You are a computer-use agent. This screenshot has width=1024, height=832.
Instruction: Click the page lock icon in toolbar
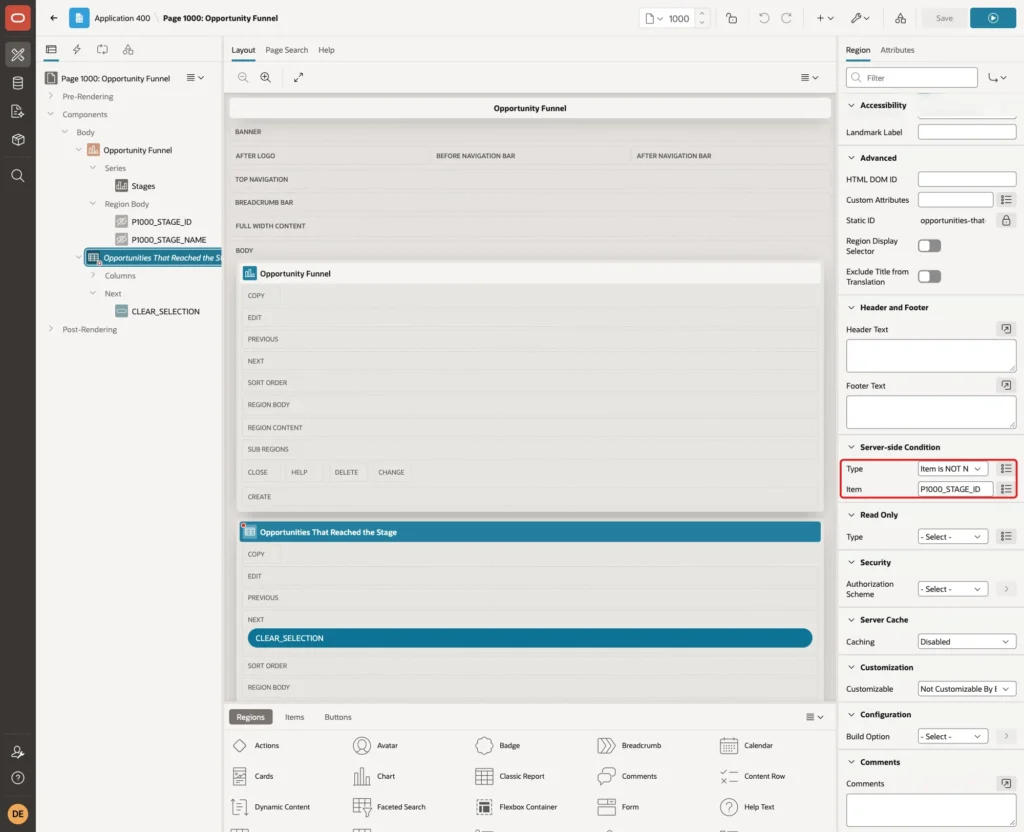click(x=731, y=18)
